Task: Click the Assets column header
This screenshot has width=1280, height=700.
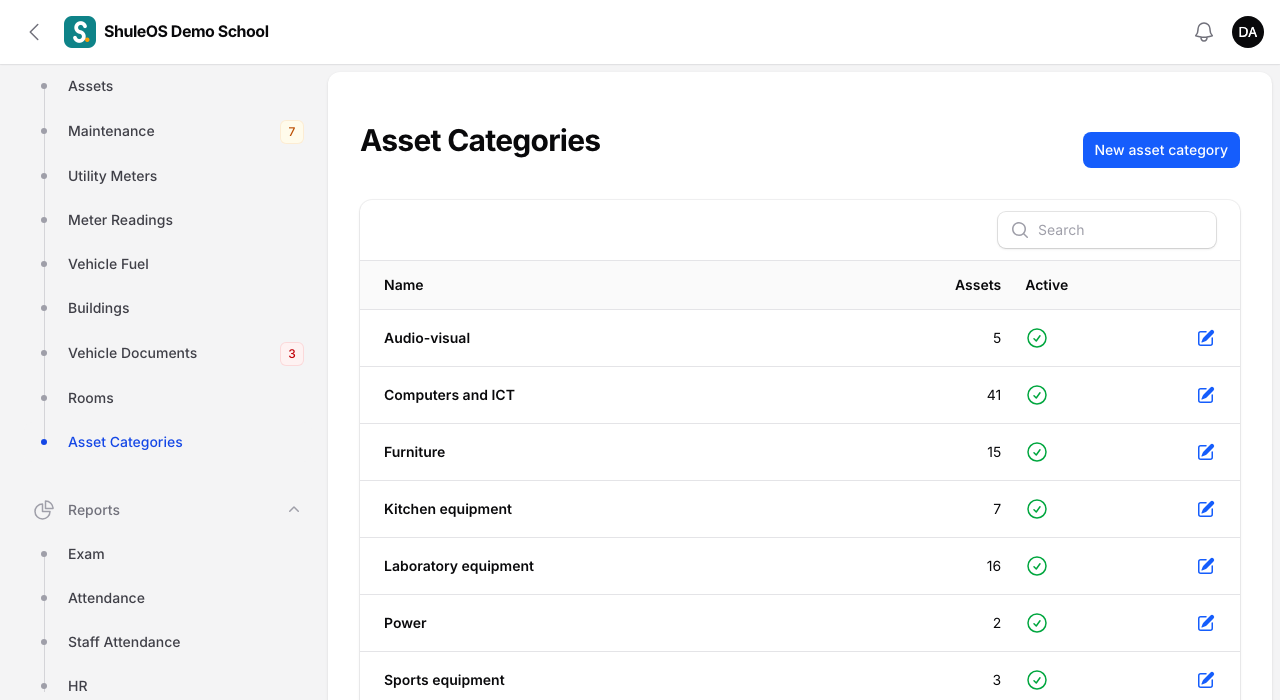Action: click(x=978, y=285)
